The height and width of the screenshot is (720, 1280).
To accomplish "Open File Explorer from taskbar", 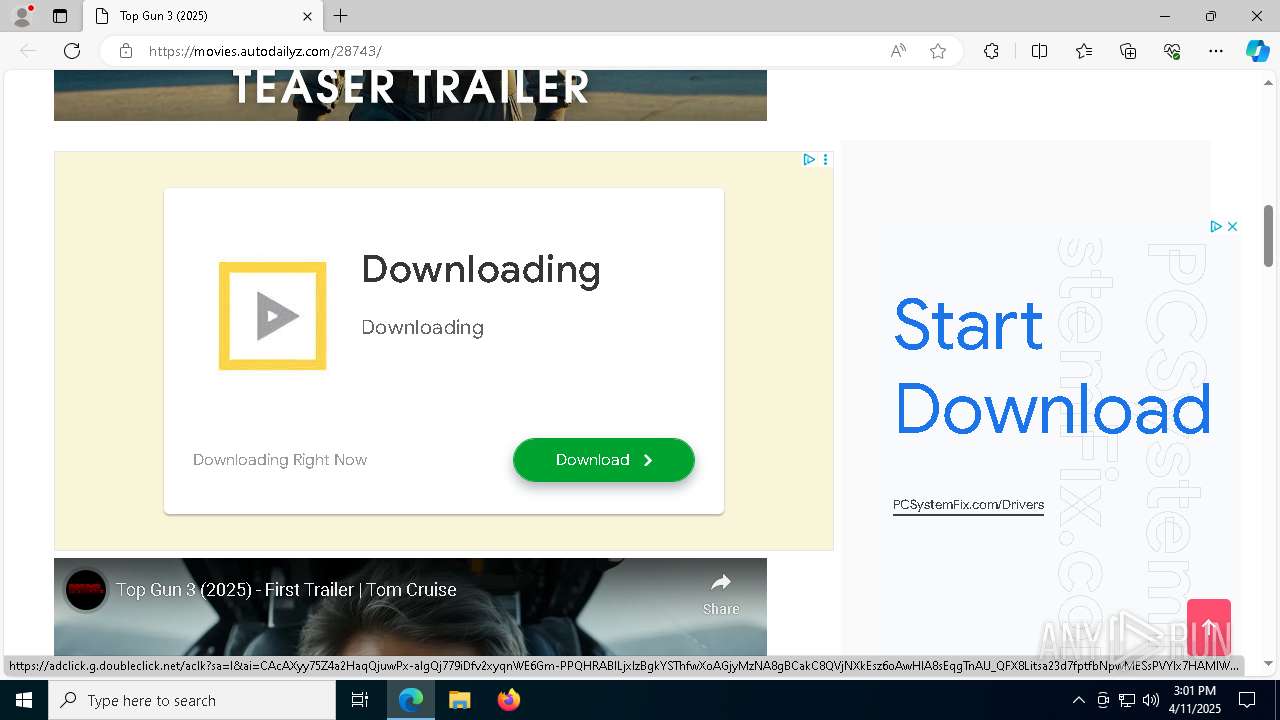I will (x=459, y=700).
